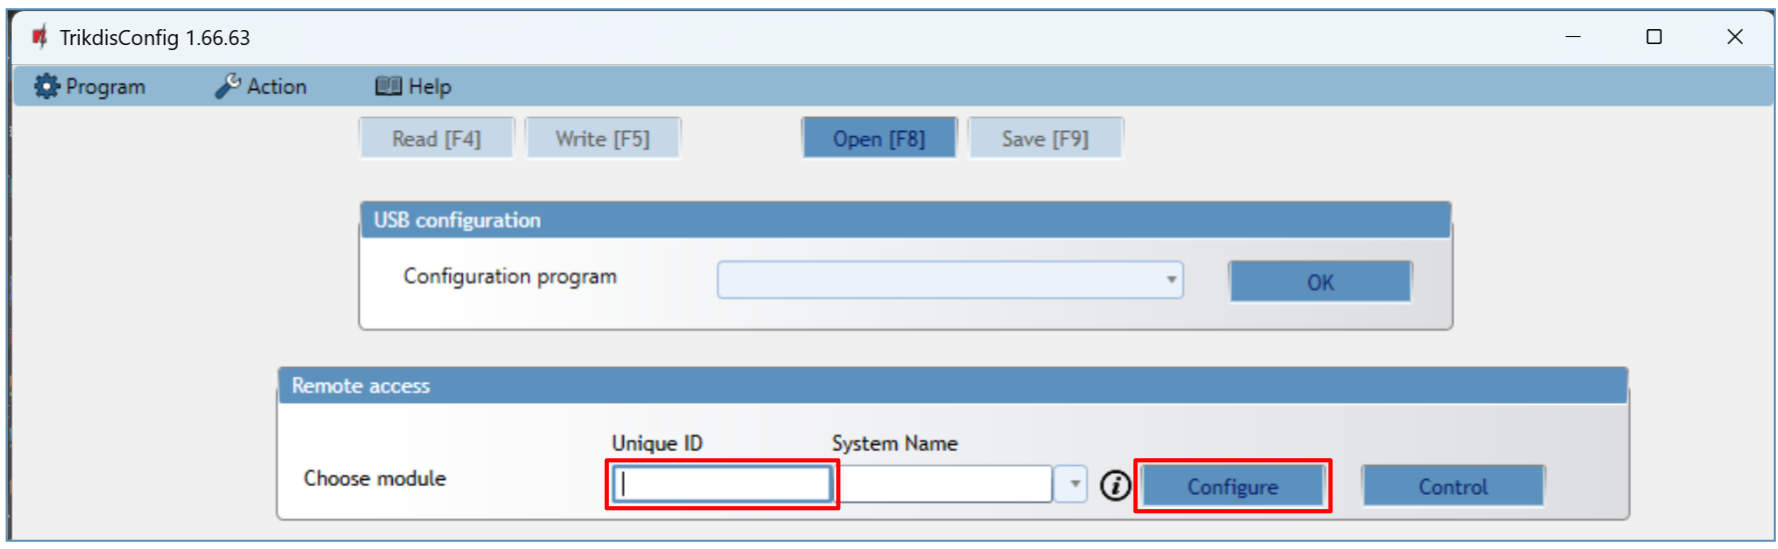This screenshot has width=1778, height=549.
Task: Click the System Name text field
Action: 944,485
